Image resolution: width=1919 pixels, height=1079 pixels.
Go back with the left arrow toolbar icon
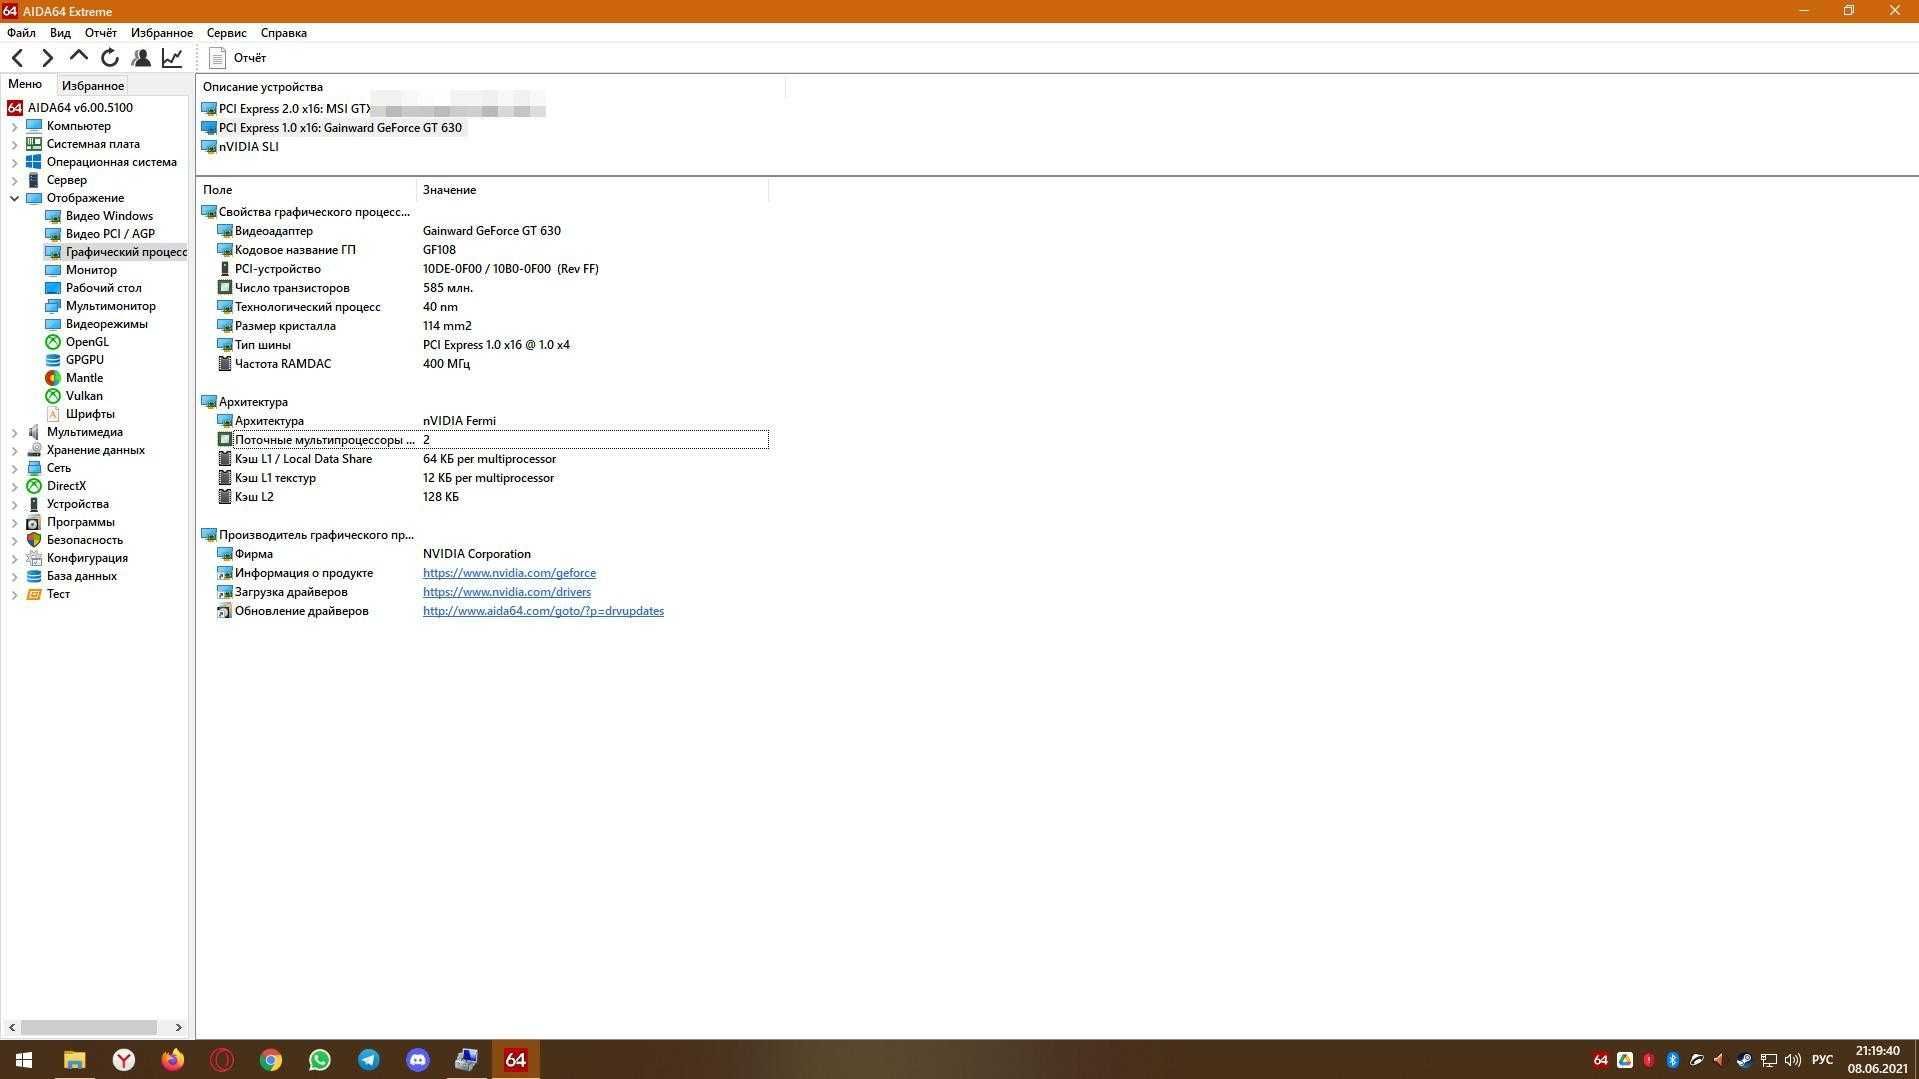click(x=17, y=58)
